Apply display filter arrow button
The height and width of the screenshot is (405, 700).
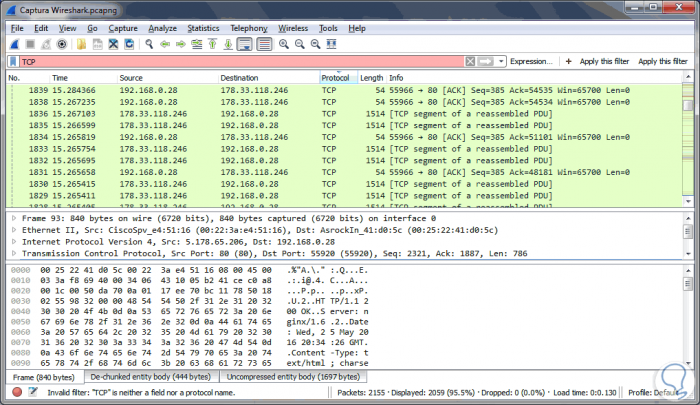tap(486, 62)
